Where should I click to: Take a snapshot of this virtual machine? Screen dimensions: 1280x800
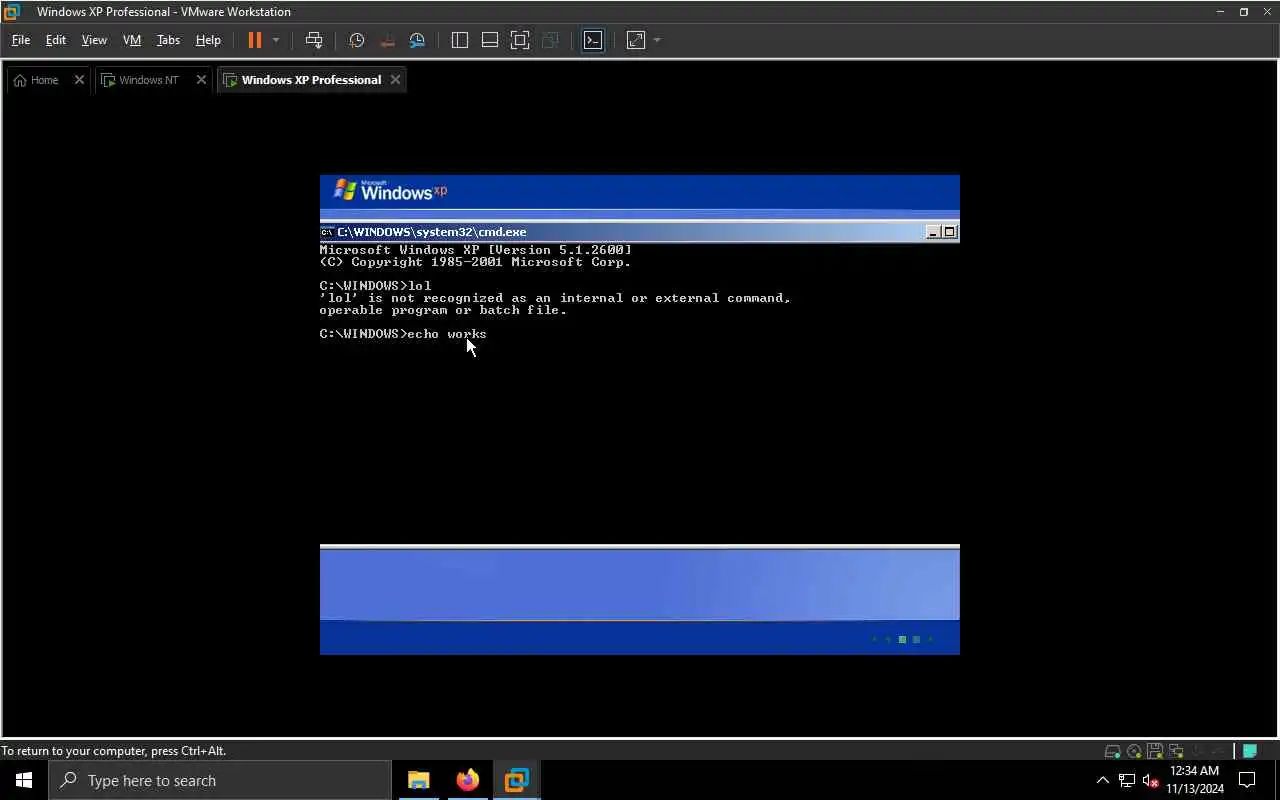(356, 40)
